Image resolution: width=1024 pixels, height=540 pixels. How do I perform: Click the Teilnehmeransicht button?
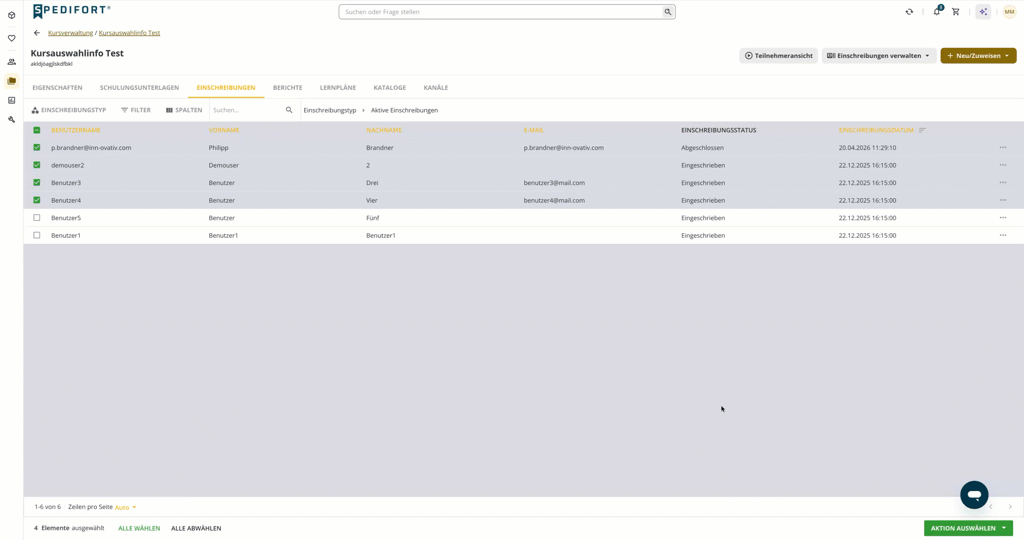point(778,56)
